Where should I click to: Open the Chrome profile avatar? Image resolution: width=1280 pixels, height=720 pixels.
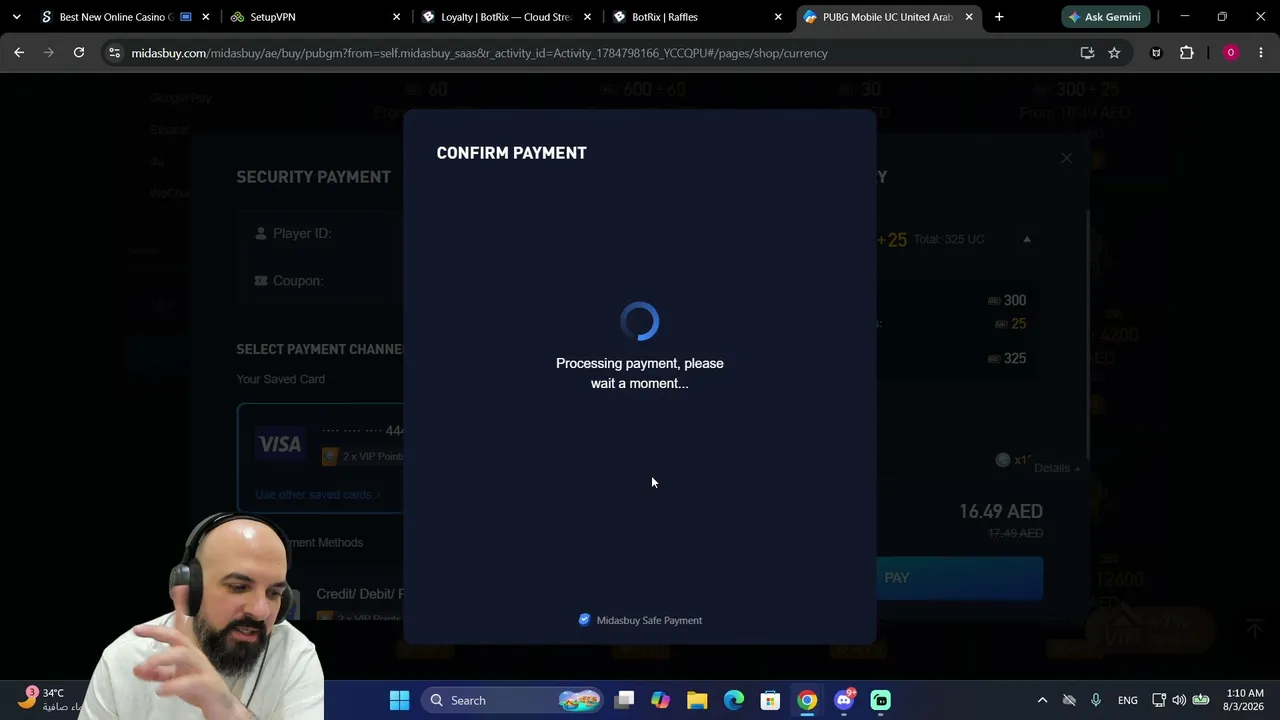point(1231,53)
